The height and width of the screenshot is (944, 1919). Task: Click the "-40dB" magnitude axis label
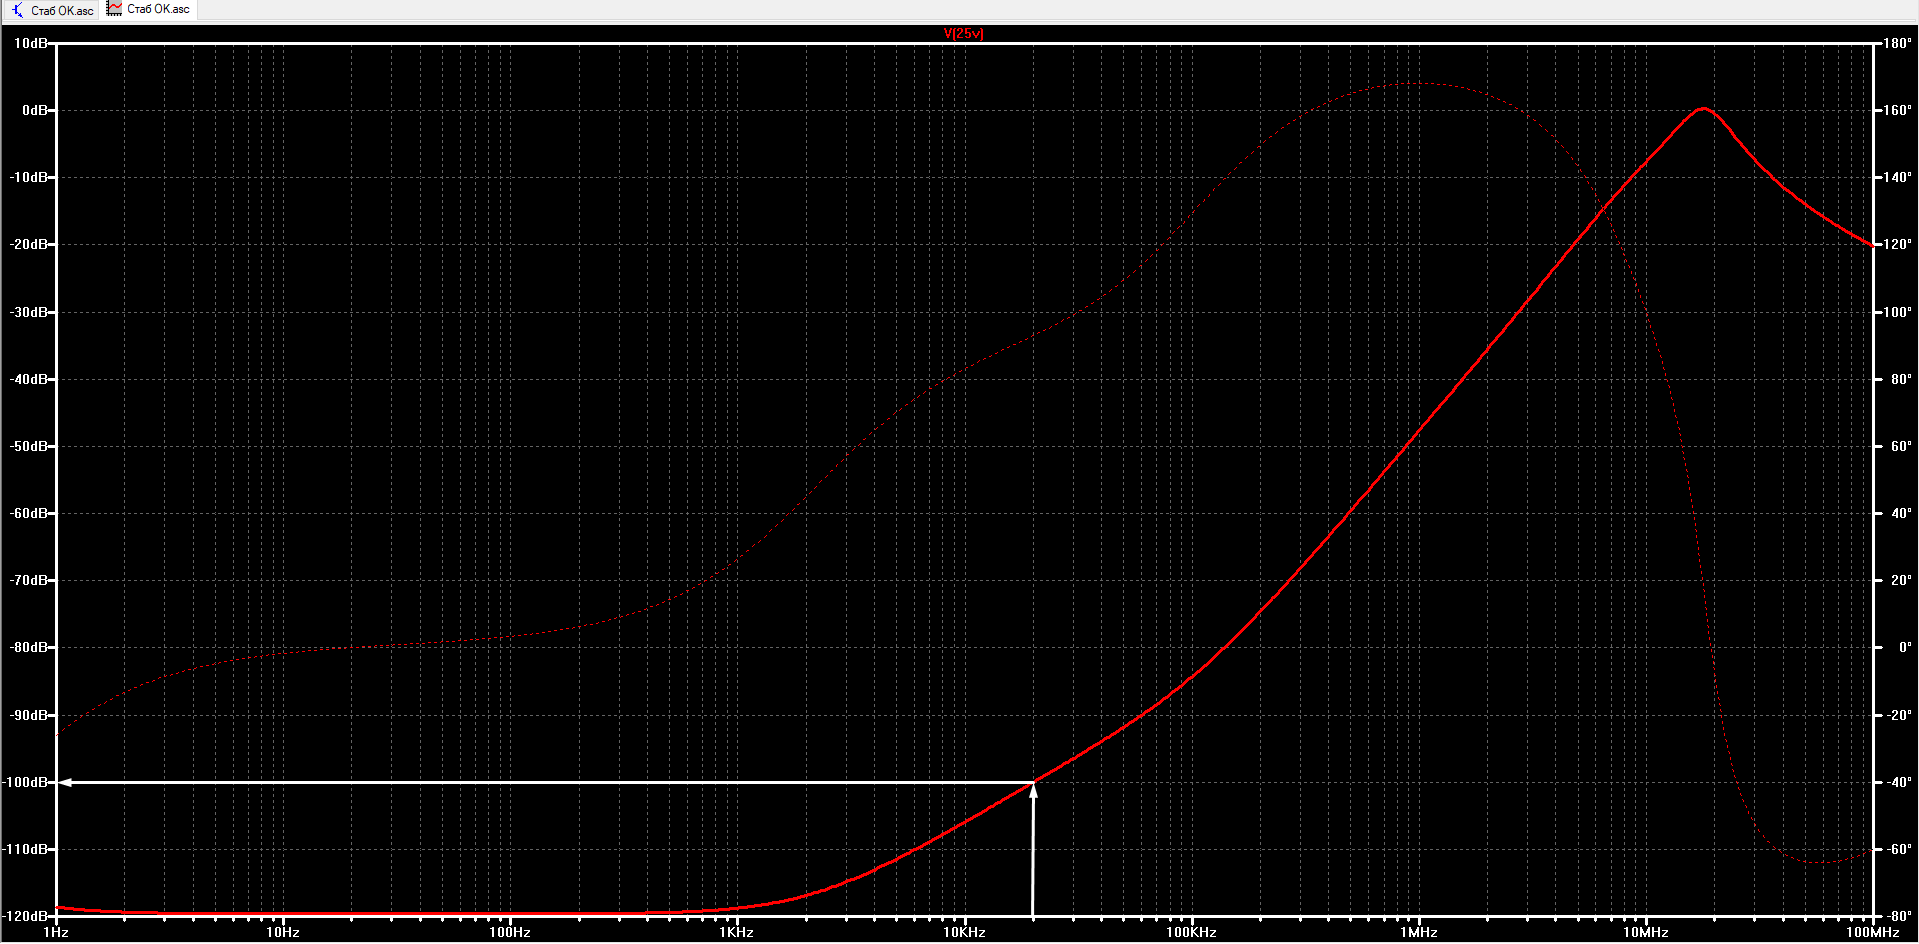click(28, 379)
